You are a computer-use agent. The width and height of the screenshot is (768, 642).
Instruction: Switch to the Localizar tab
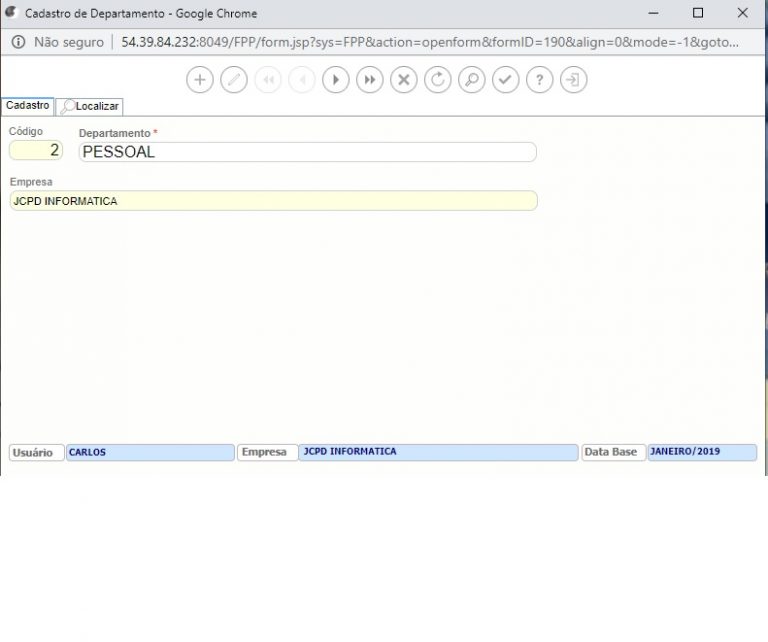pos(90,106)
